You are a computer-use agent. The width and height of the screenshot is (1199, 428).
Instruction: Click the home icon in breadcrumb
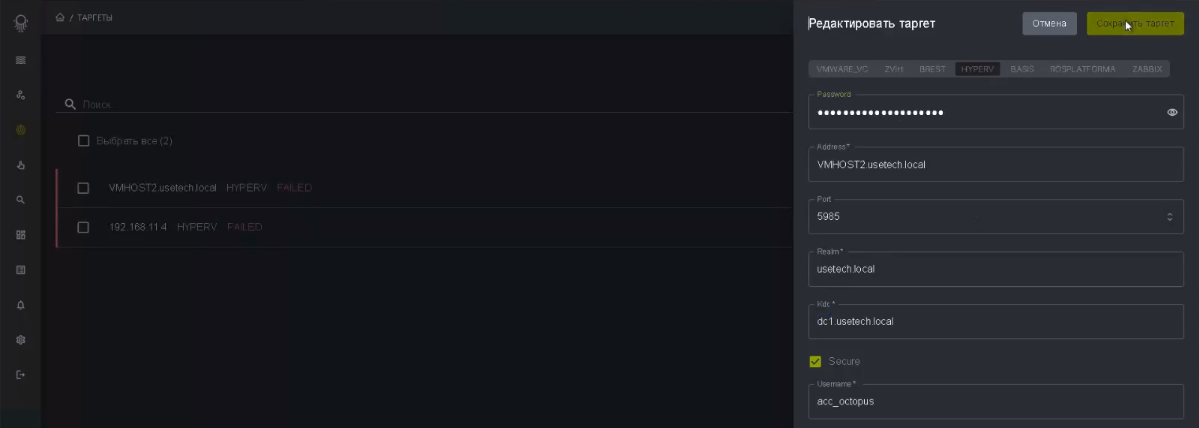60,17
